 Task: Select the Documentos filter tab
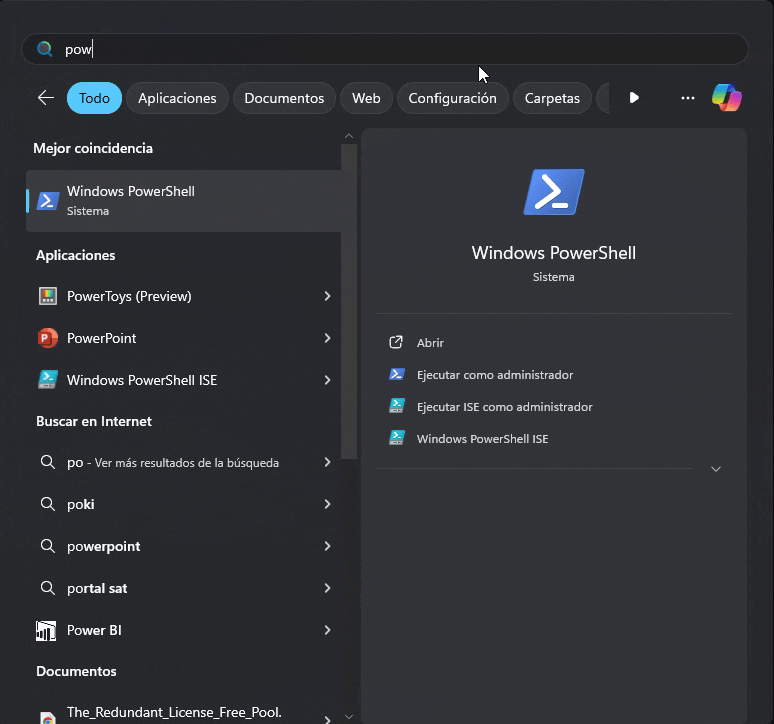[284, 98]
